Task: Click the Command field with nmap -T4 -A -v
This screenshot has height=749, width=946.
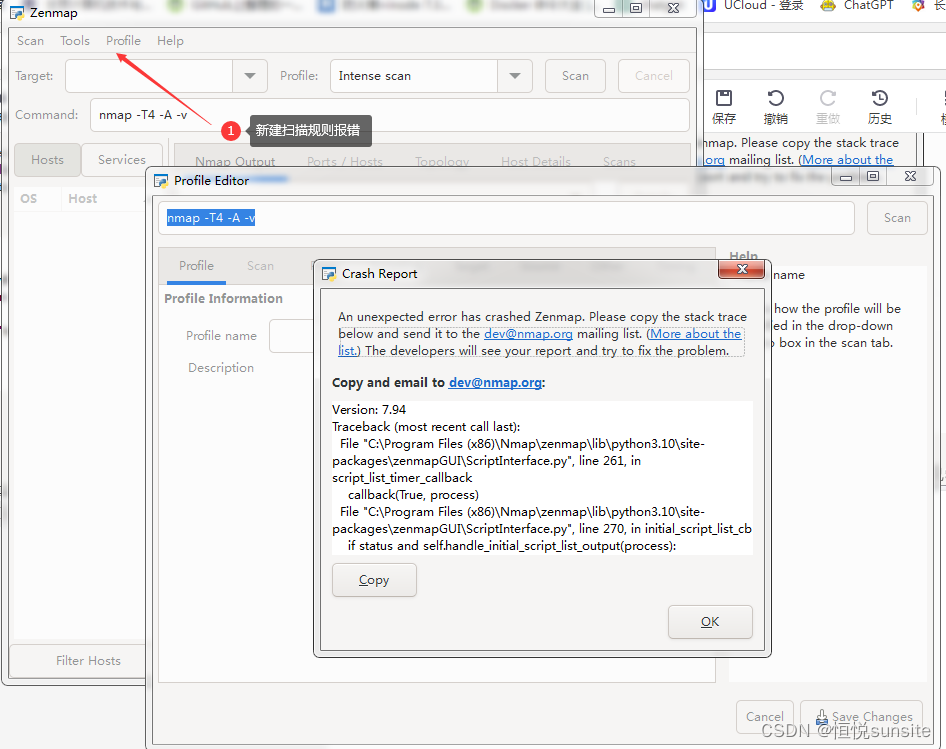Action: (390, 115)
